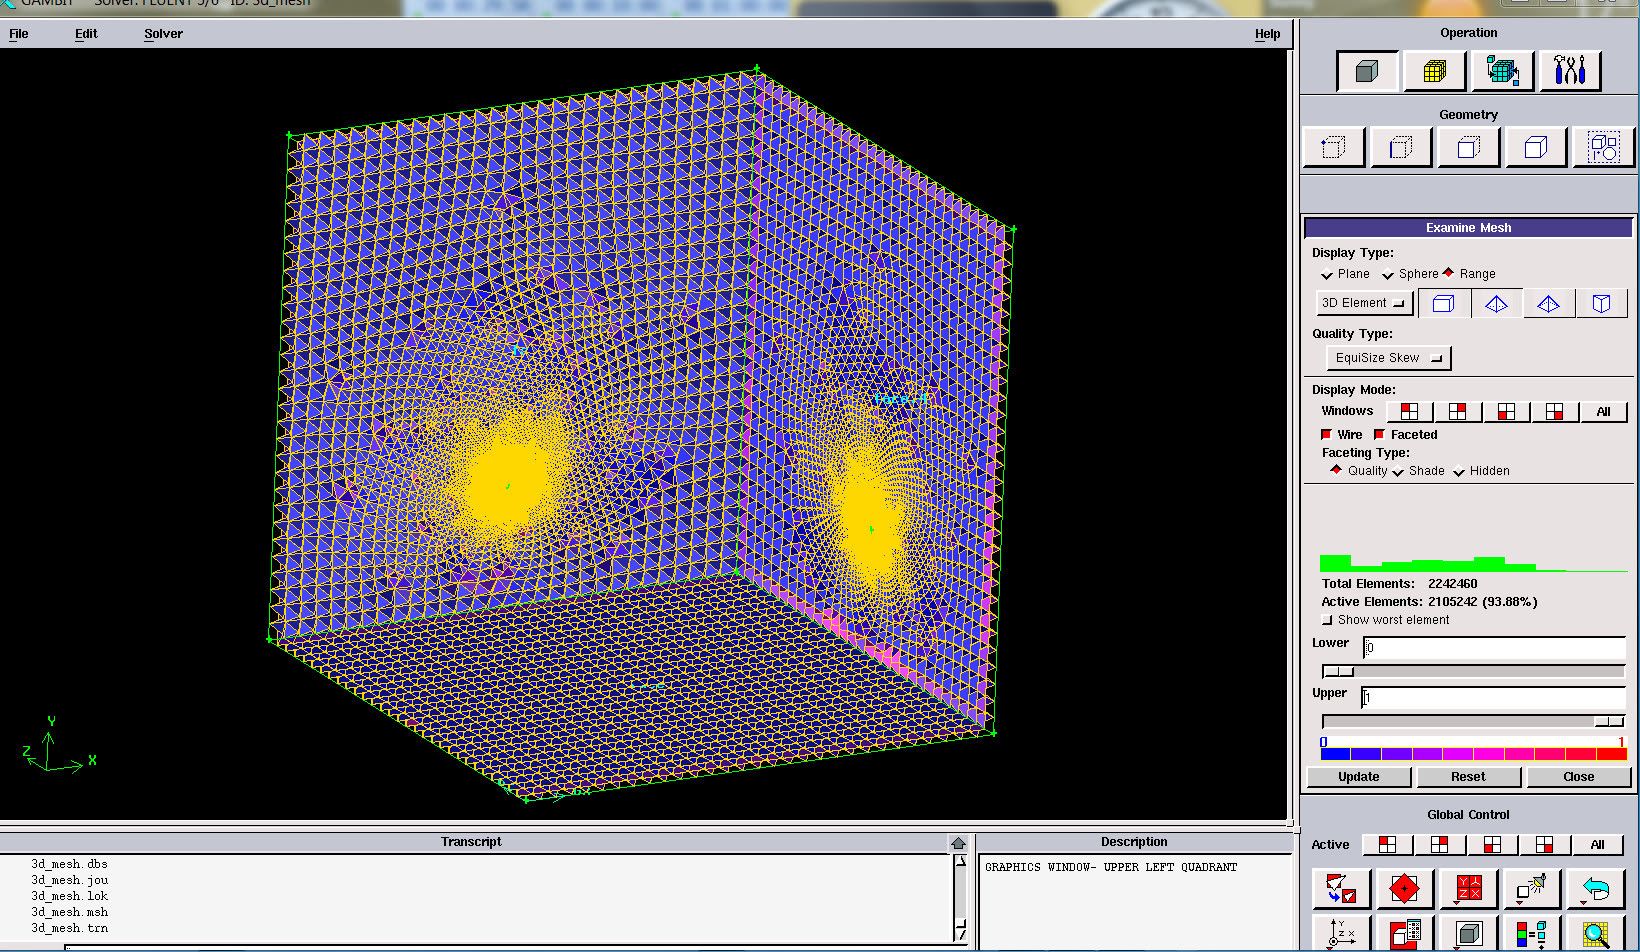Click the Undo arrow icon

1596,888
